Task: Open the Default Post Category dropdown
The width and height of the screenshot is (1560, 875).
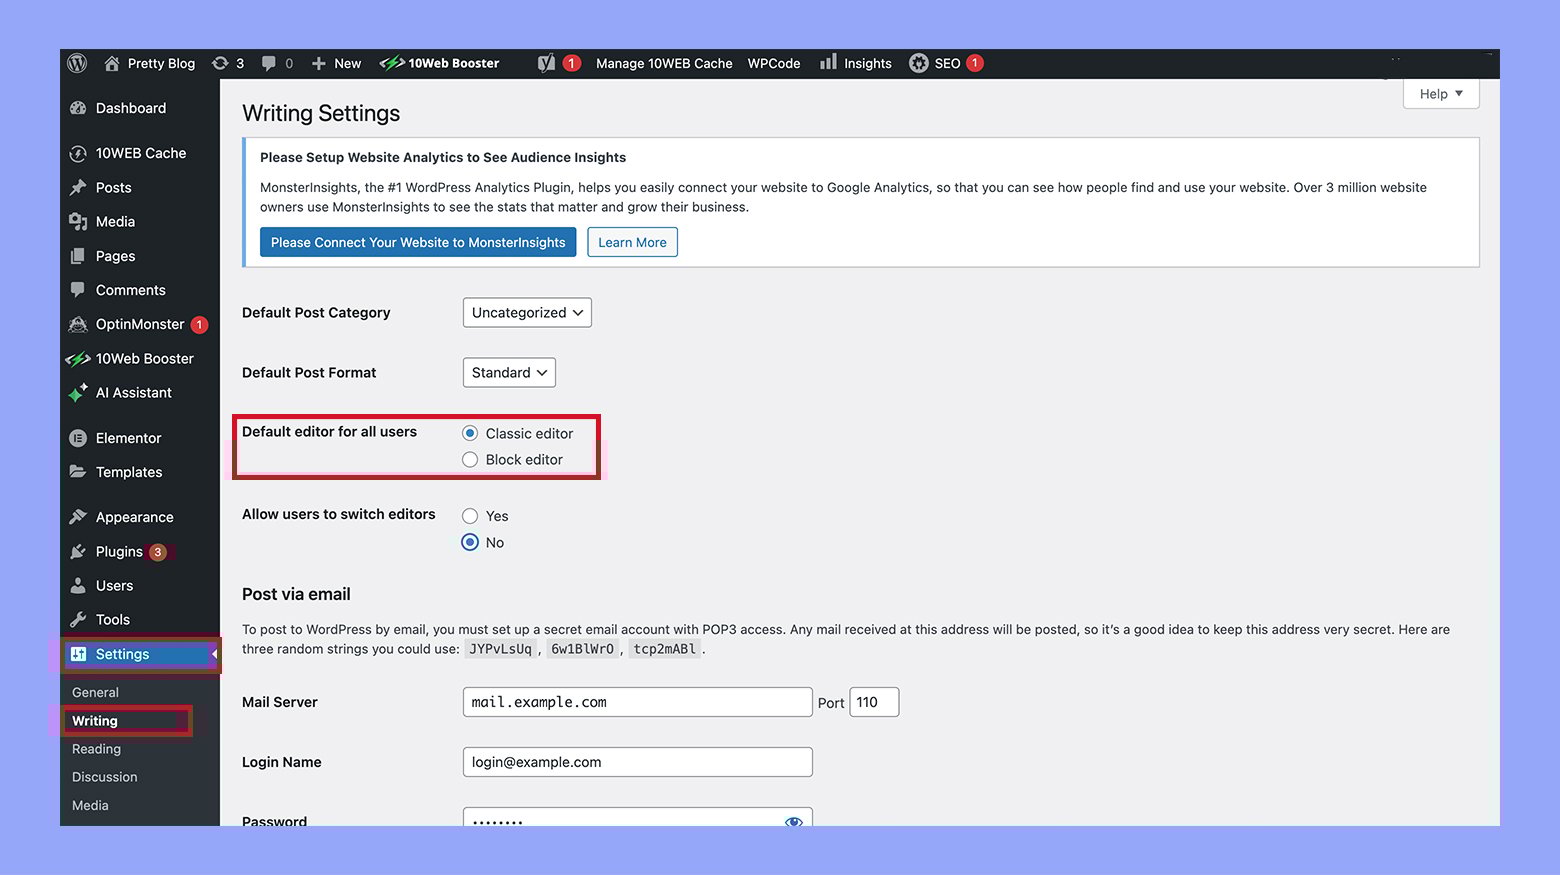Action: click(x=527, y=312)
